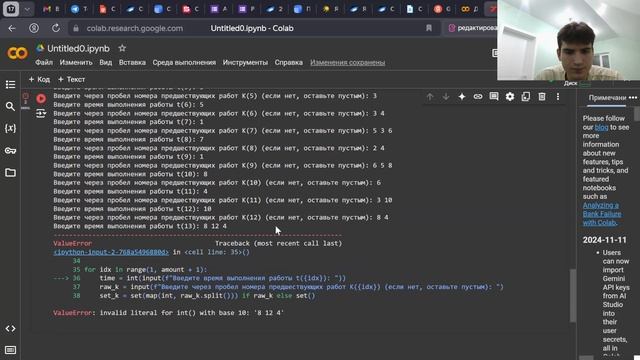The width and height of the screenshot is (640, 360).
Task: Click the Gemini sparkle icon in cell toolbar
Action: tap(462, 97)
